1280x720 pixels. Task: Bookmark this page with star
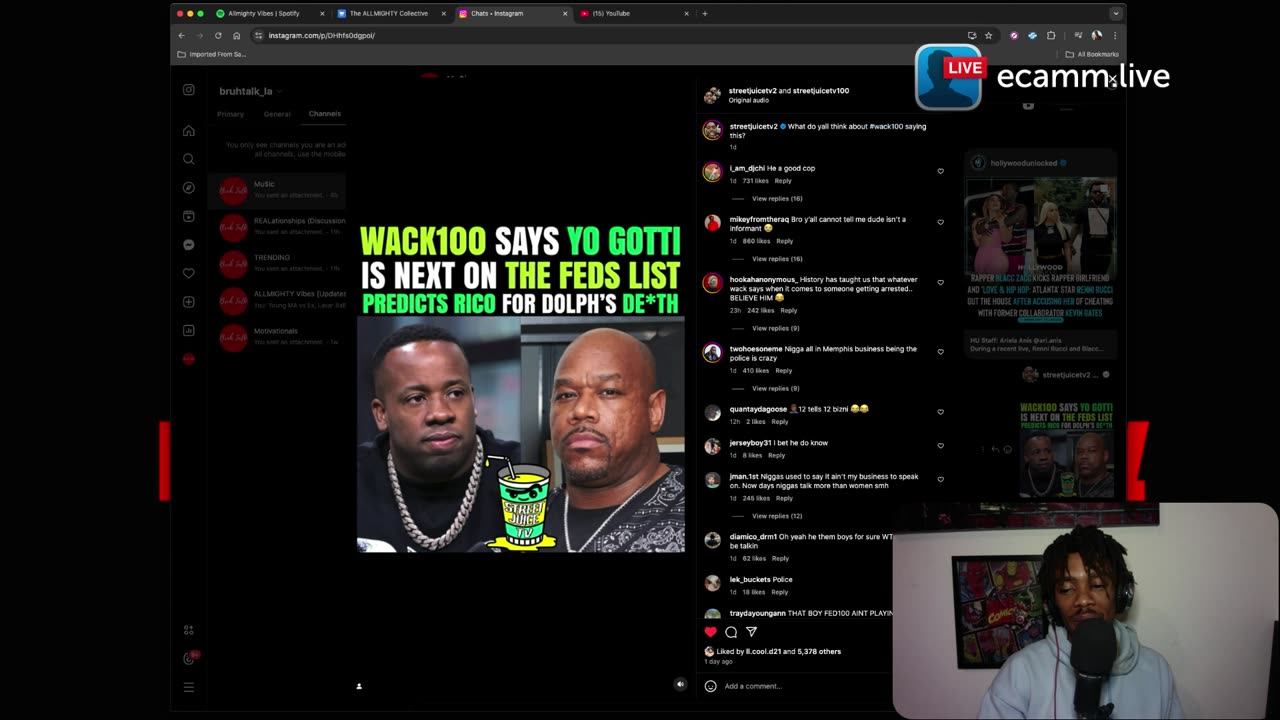tap(988, 35)
